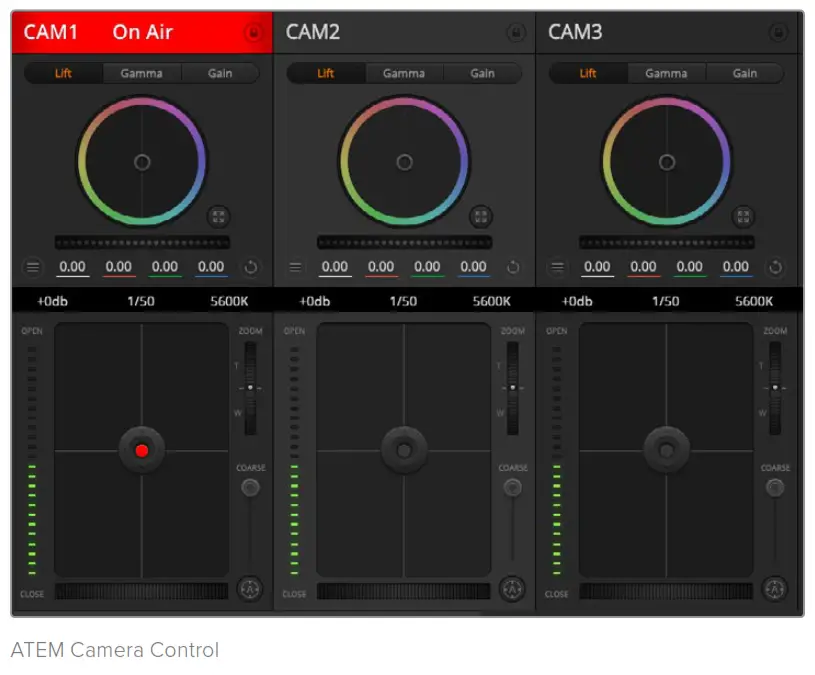
Task: Select the Gamma tab in CAM1
Action: (142, 73)
